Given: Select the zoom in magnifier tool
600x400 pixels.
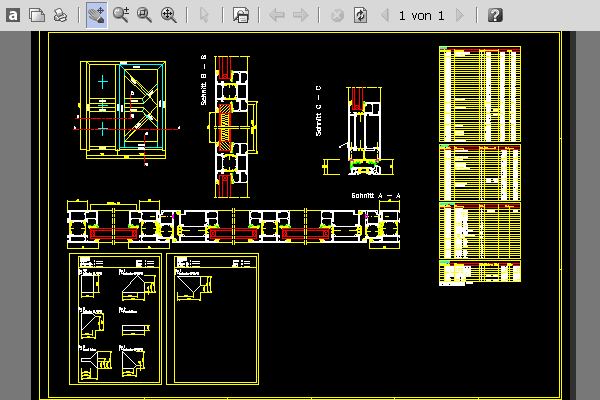Looking at the screenshot, I should click(121, 15).
